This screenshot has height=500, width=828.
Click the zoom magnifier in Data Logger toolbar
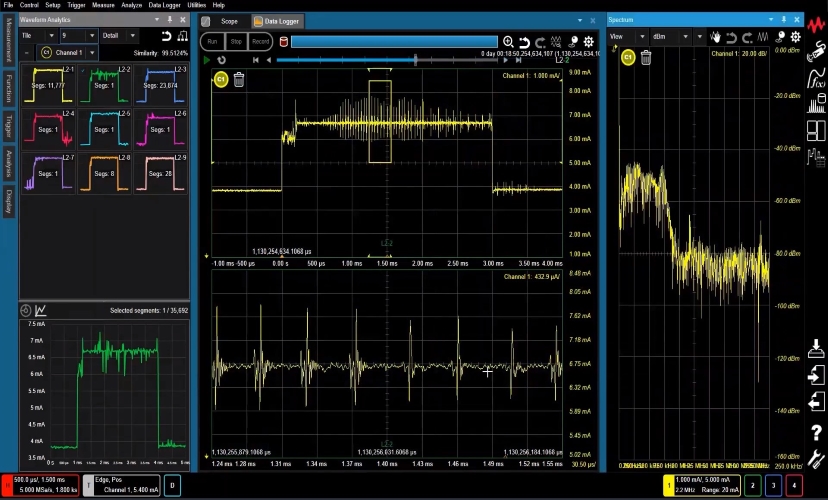508,42
